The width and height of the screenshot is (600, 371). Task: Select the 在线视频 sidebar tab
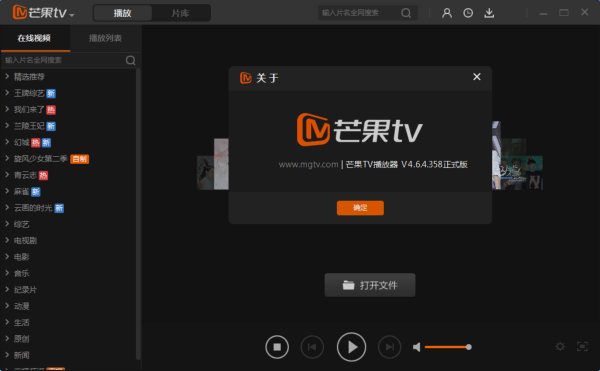click(34, 38)
